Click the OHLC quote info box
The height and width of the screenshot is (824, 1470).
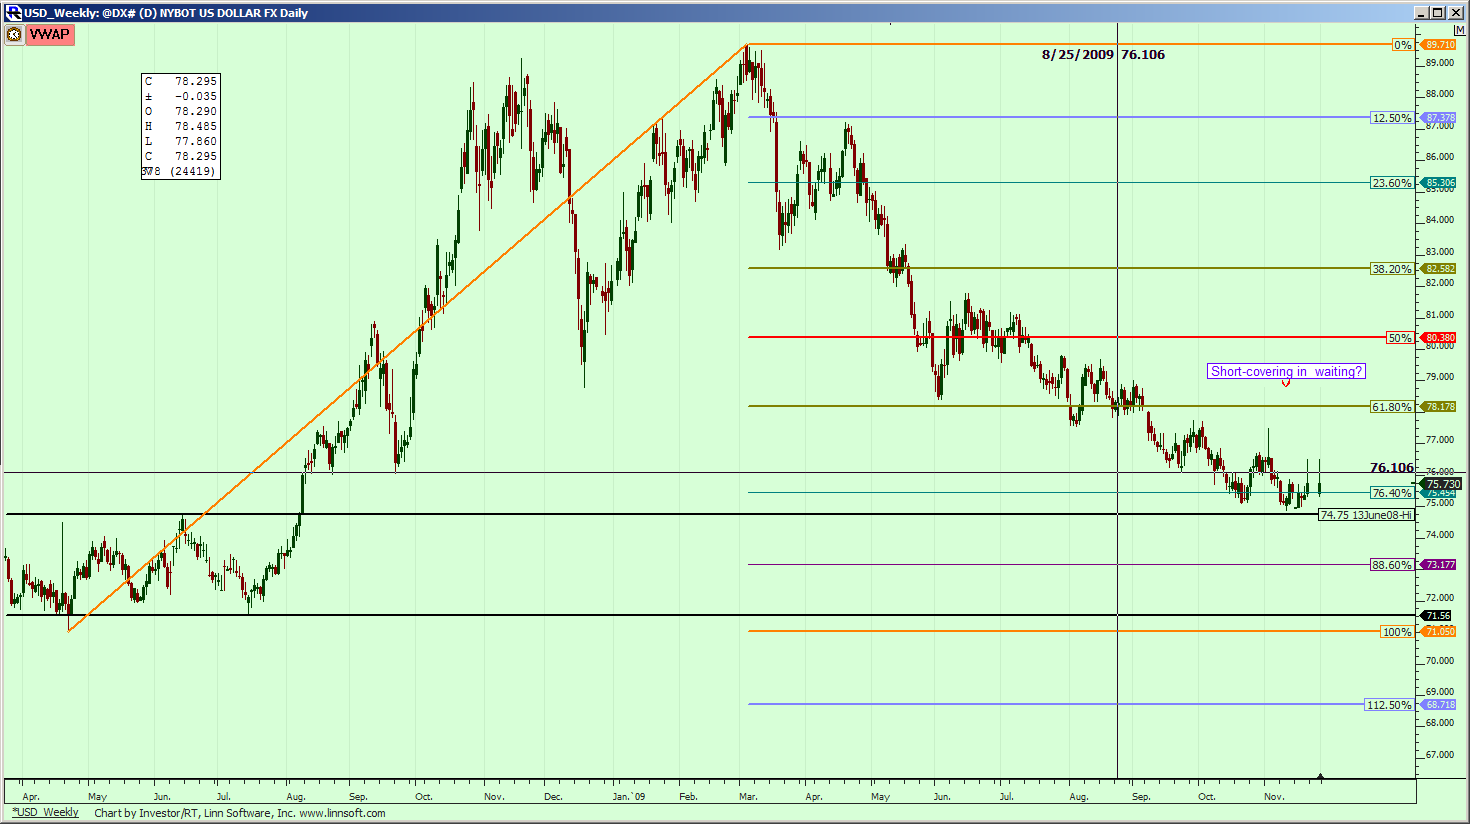[180, 126]
